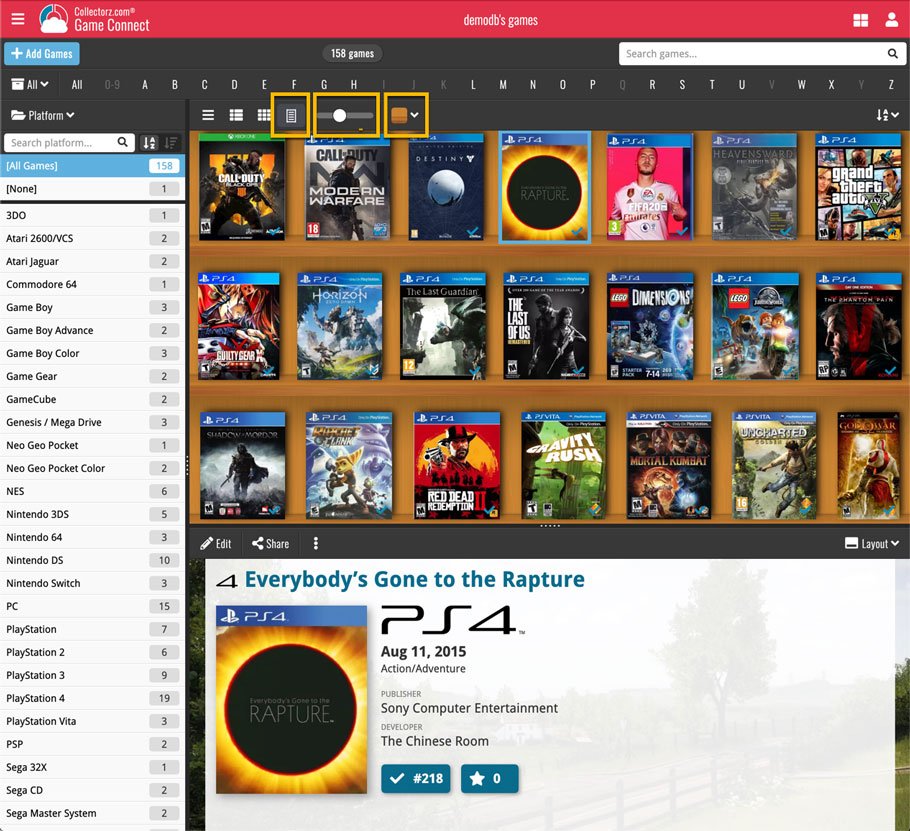Select PlayStation Vita platform

[92, 721]
